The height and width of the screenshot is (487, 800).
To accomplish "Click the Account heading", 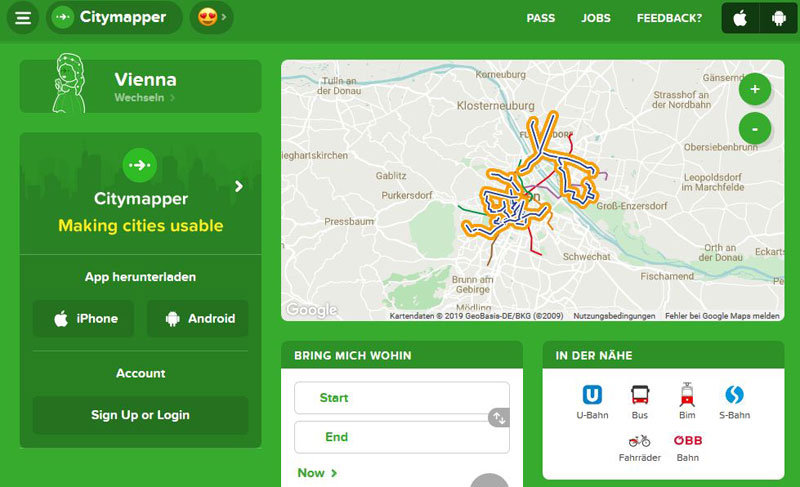I will (x=140, y=373).
